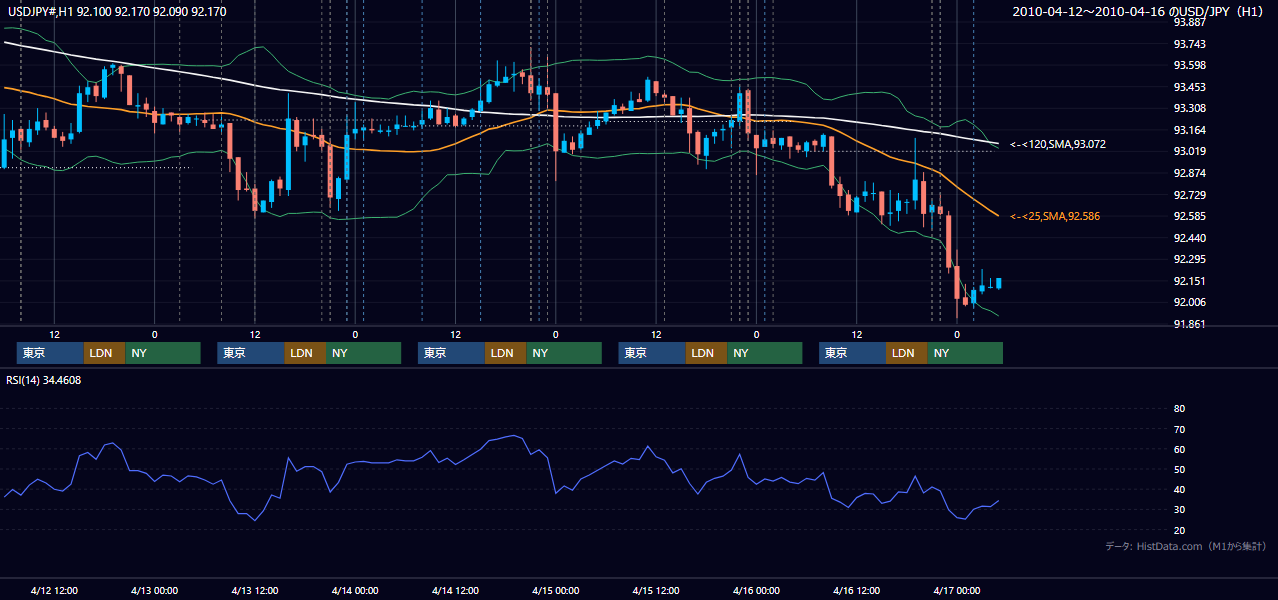Viewport: 1278px width, 600px height.
Task: Select the NY session block for 4/12
Action: 163,353
